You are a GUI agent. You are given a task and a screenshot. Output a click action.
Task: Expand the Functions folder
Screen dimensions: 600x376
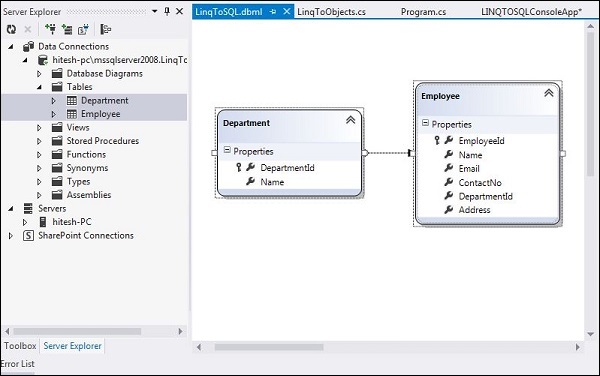pyautogui.click(x=39, y=155)
